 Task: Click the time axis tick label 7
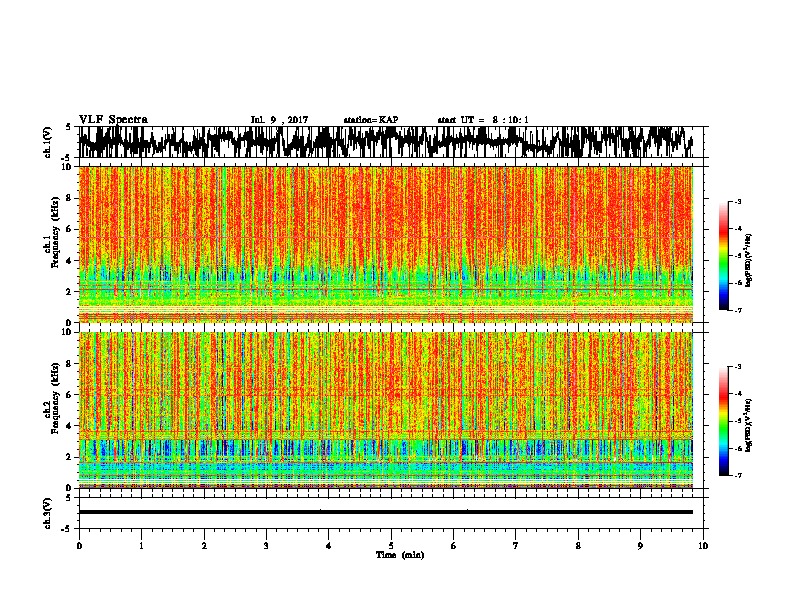(x=516, y=546)
